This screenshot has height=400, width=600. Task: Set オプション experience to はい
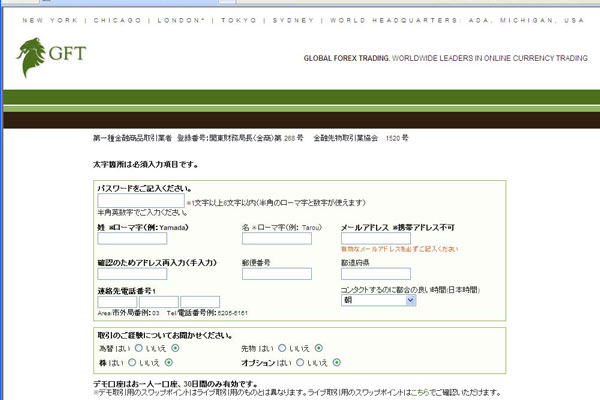[302, 362]
